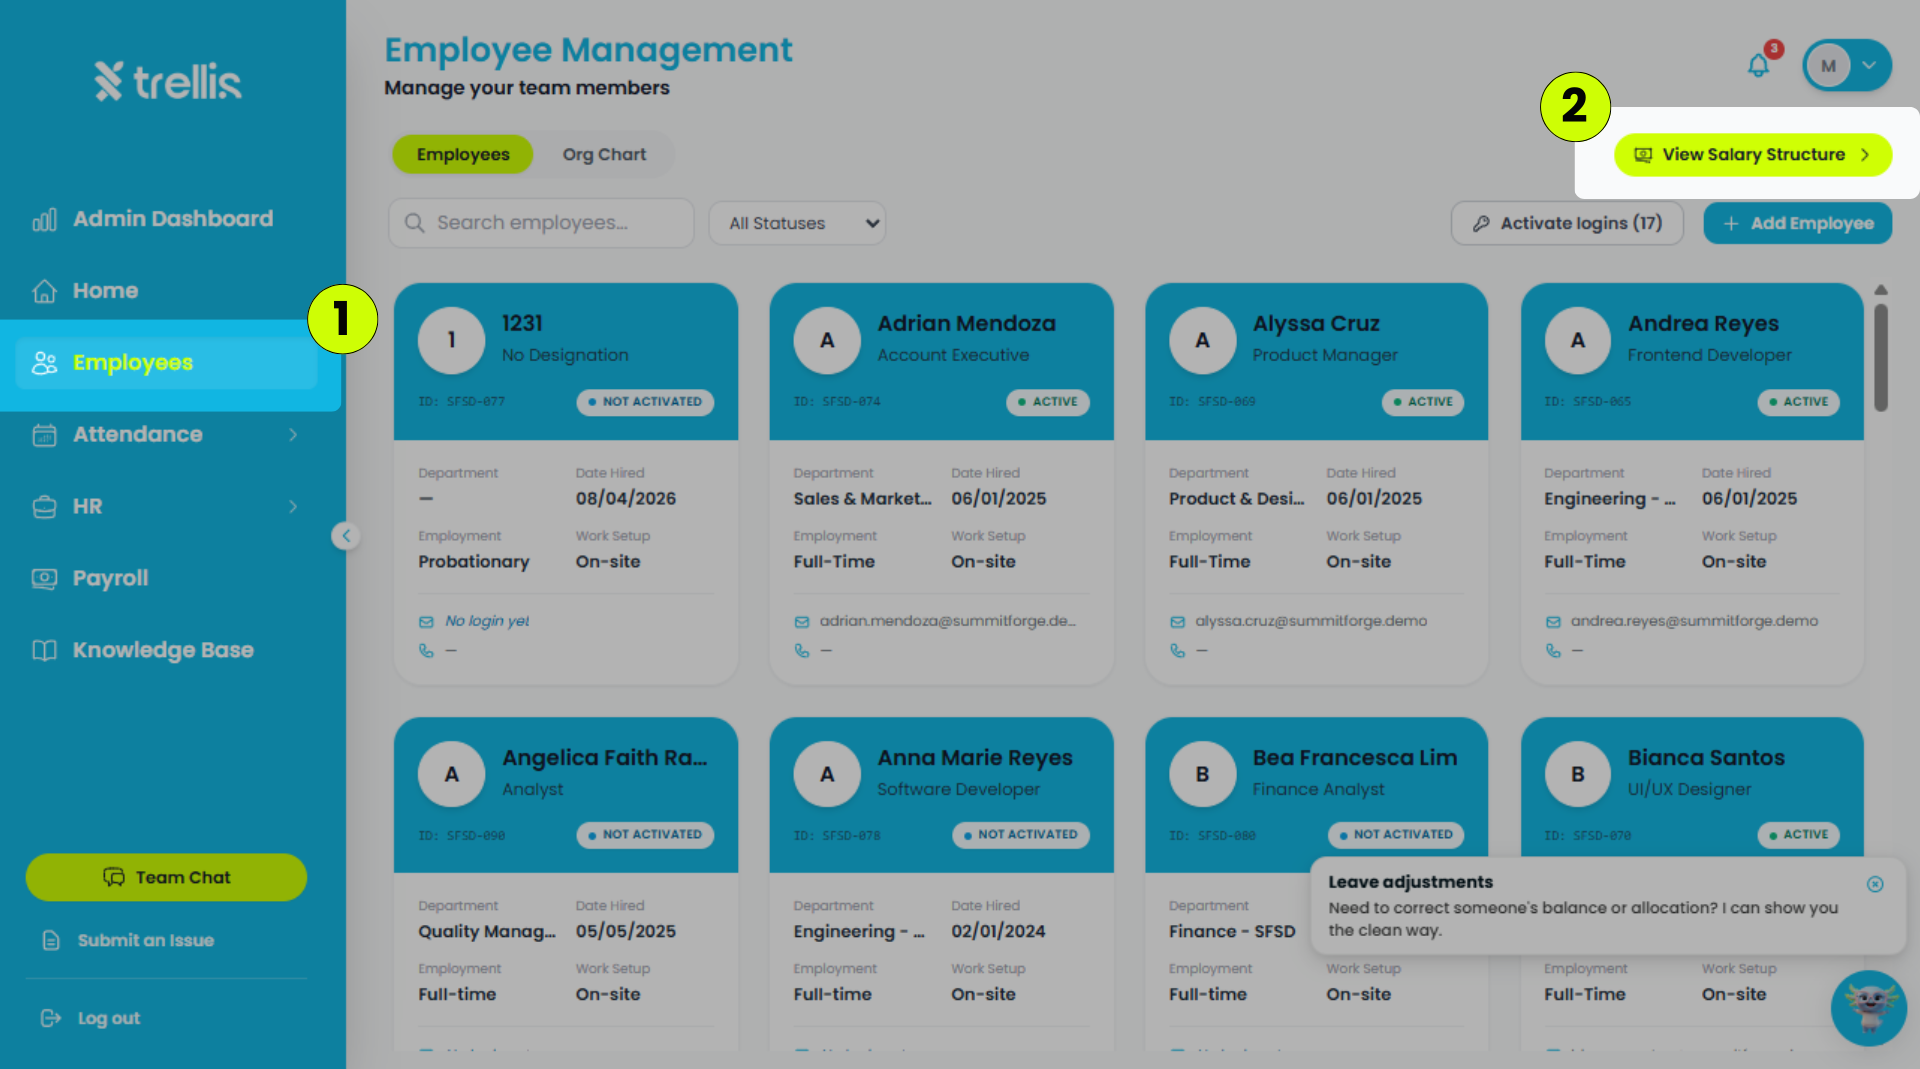Expand the HR submenu chevron
Screen dimensions: 1920x1069
[293, 507]
